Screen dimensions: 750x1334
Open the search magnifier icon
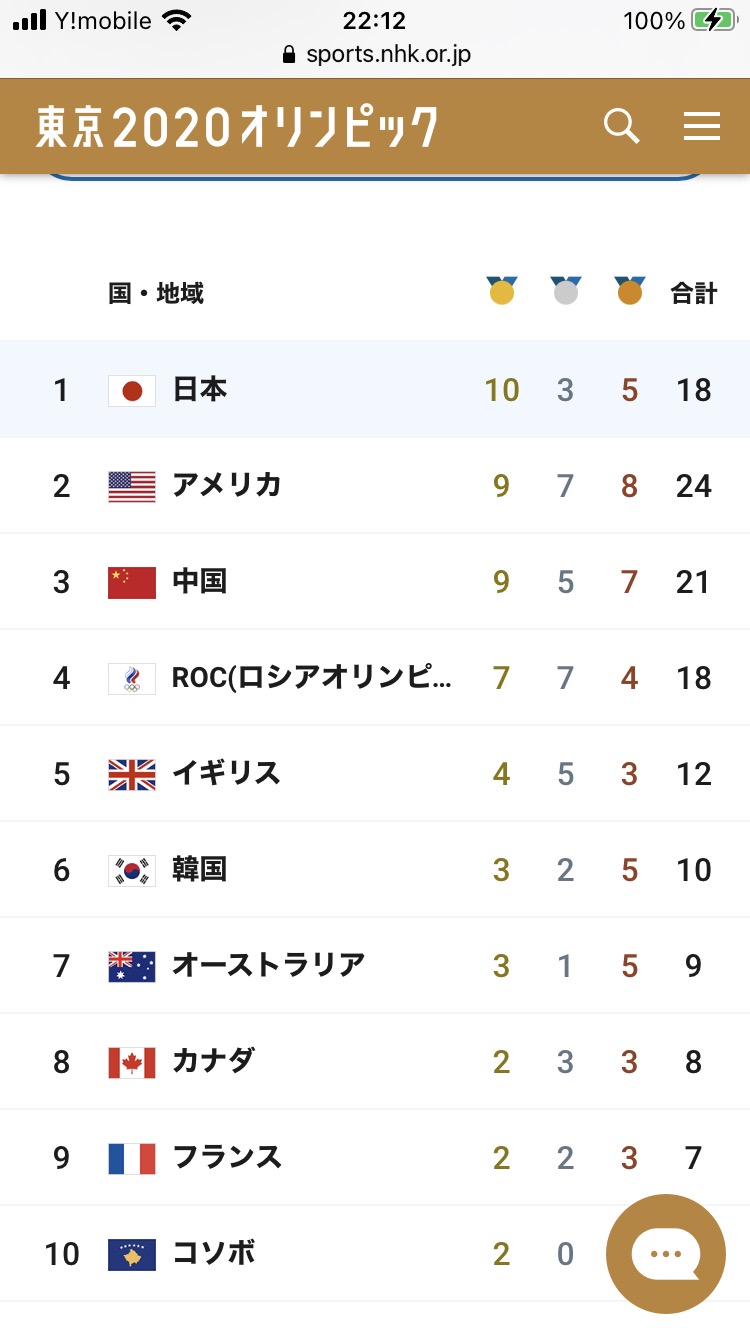[x=621, y=127]
